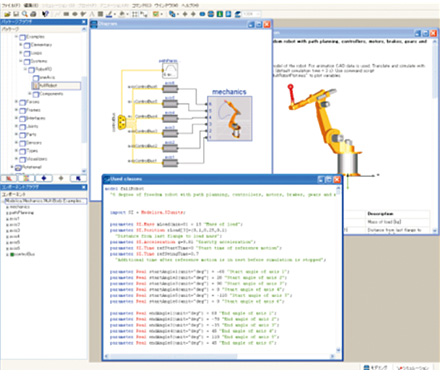Image resolution: width=440 pixels, height=376 pixels.
Task: Select pathPlanning in the component browser
Action: [21, 212]
